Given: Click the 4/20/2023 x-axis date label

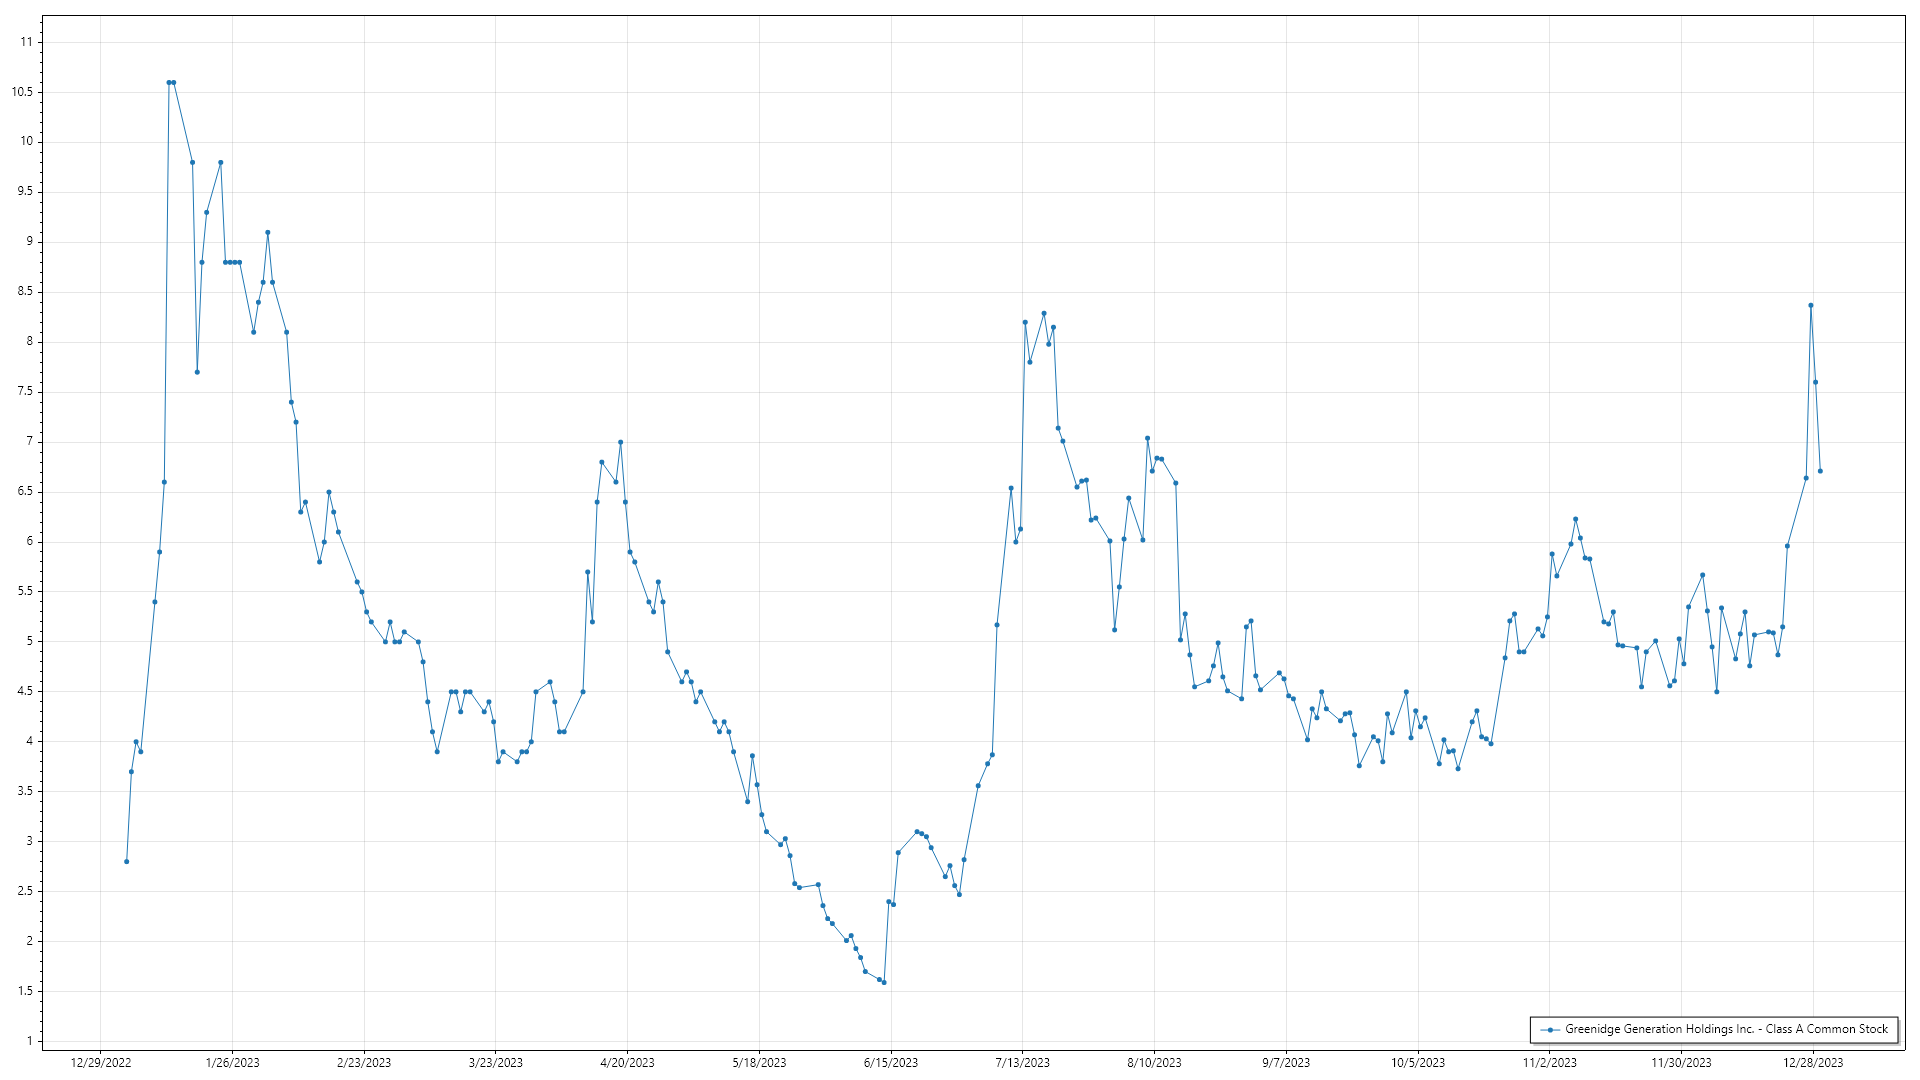Looking at the screenshot, I should click(627, 1062).
